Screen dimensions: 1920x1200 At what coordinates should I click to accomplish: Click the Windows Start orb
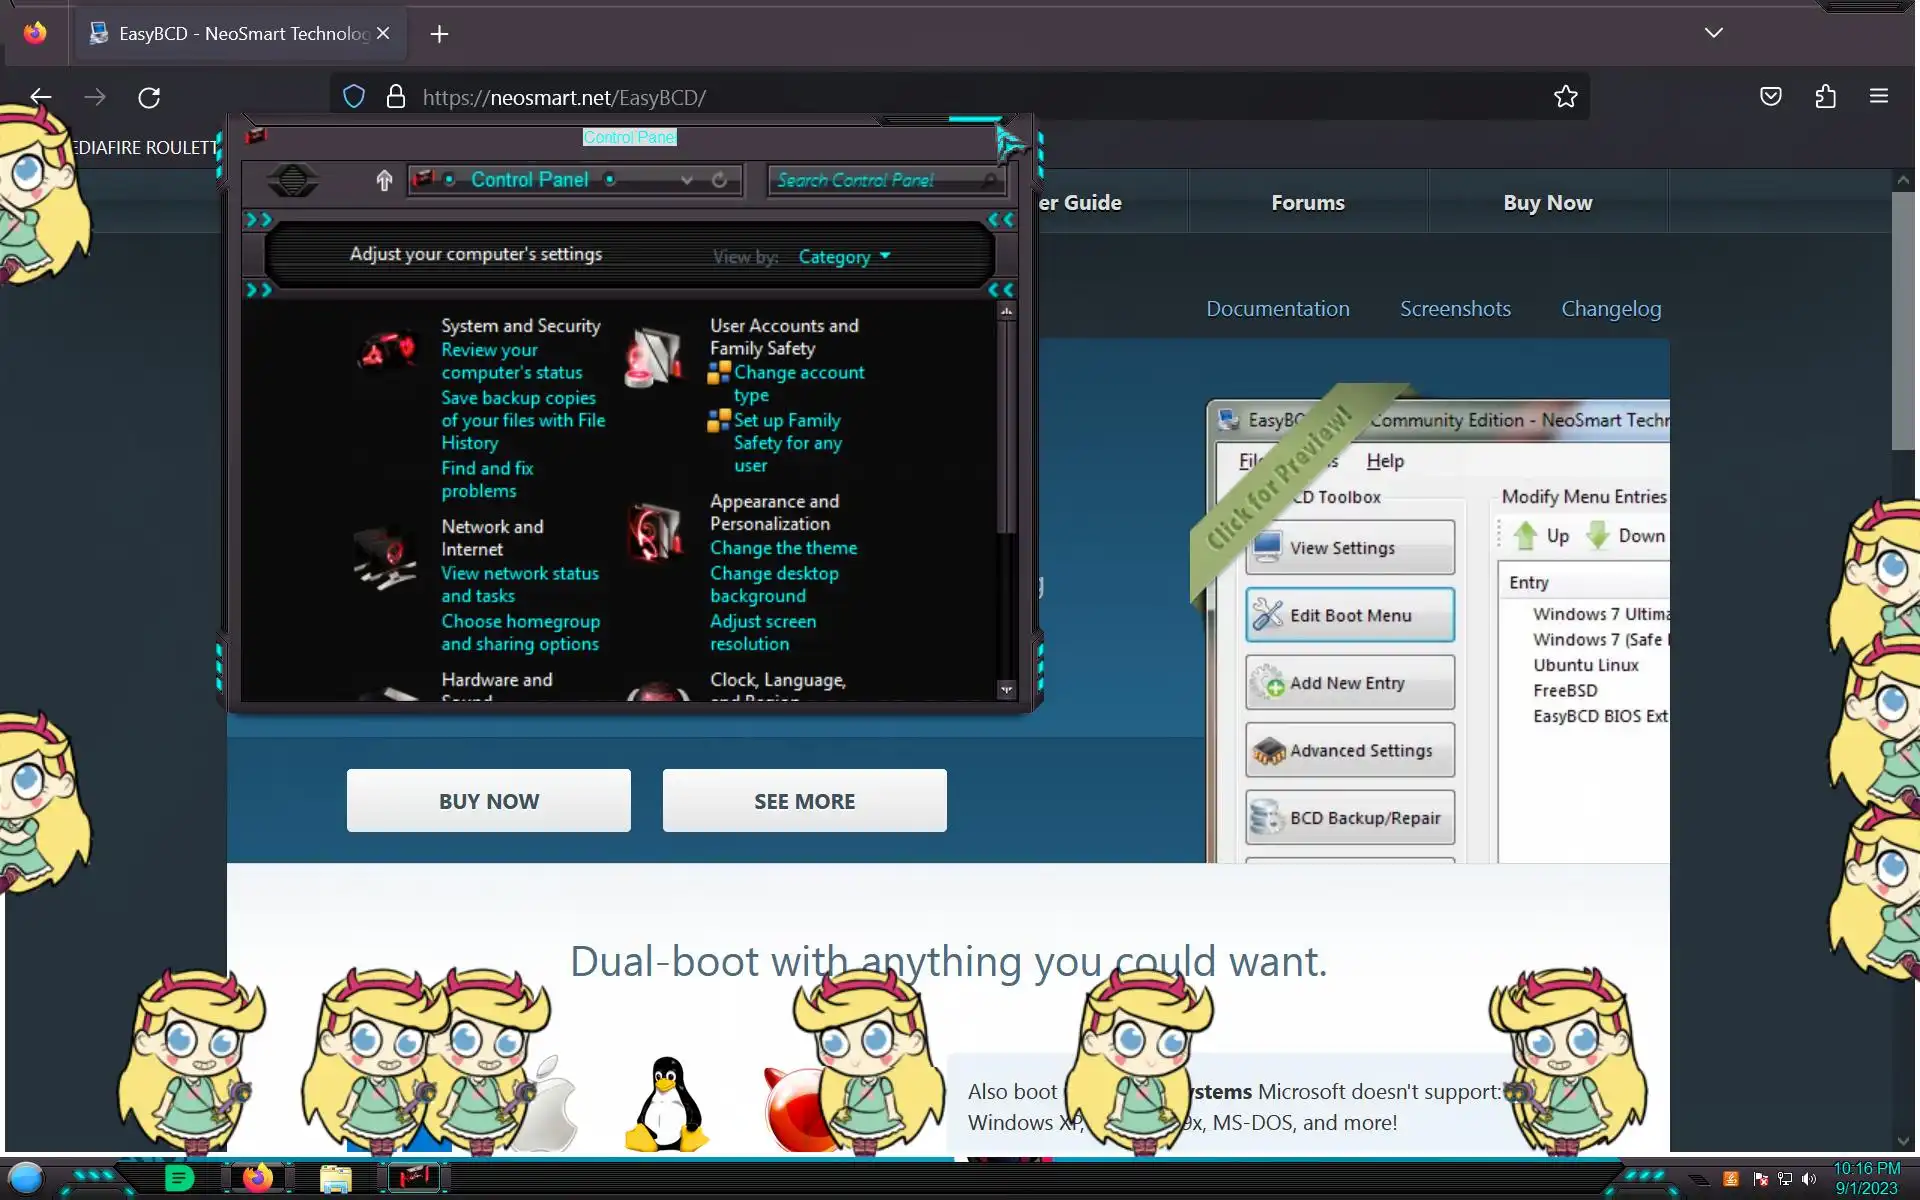(x=26, y=1179)
